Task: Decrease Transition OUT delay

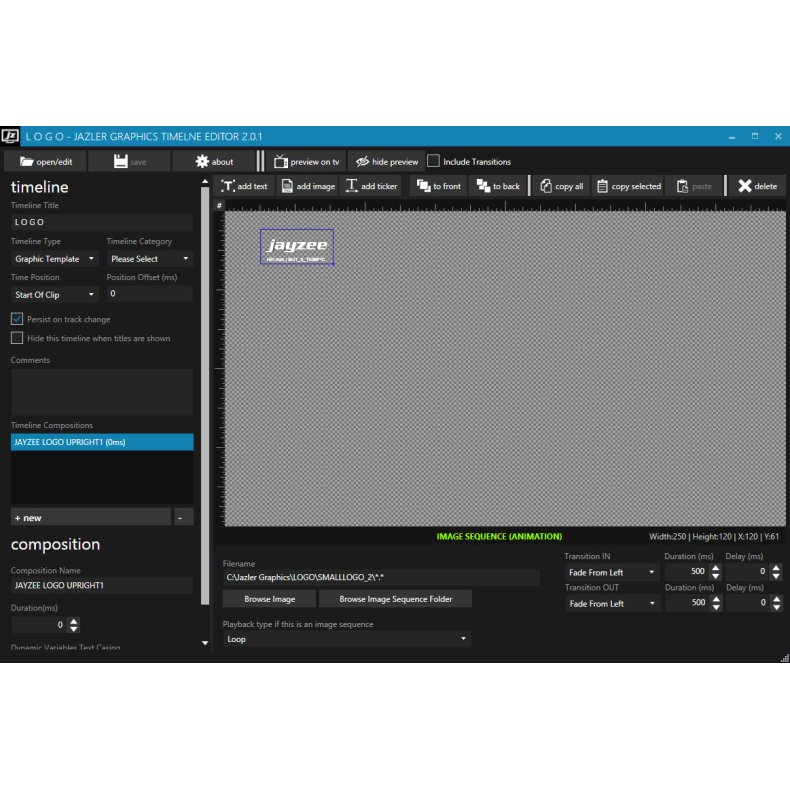Action: point(777,607)
